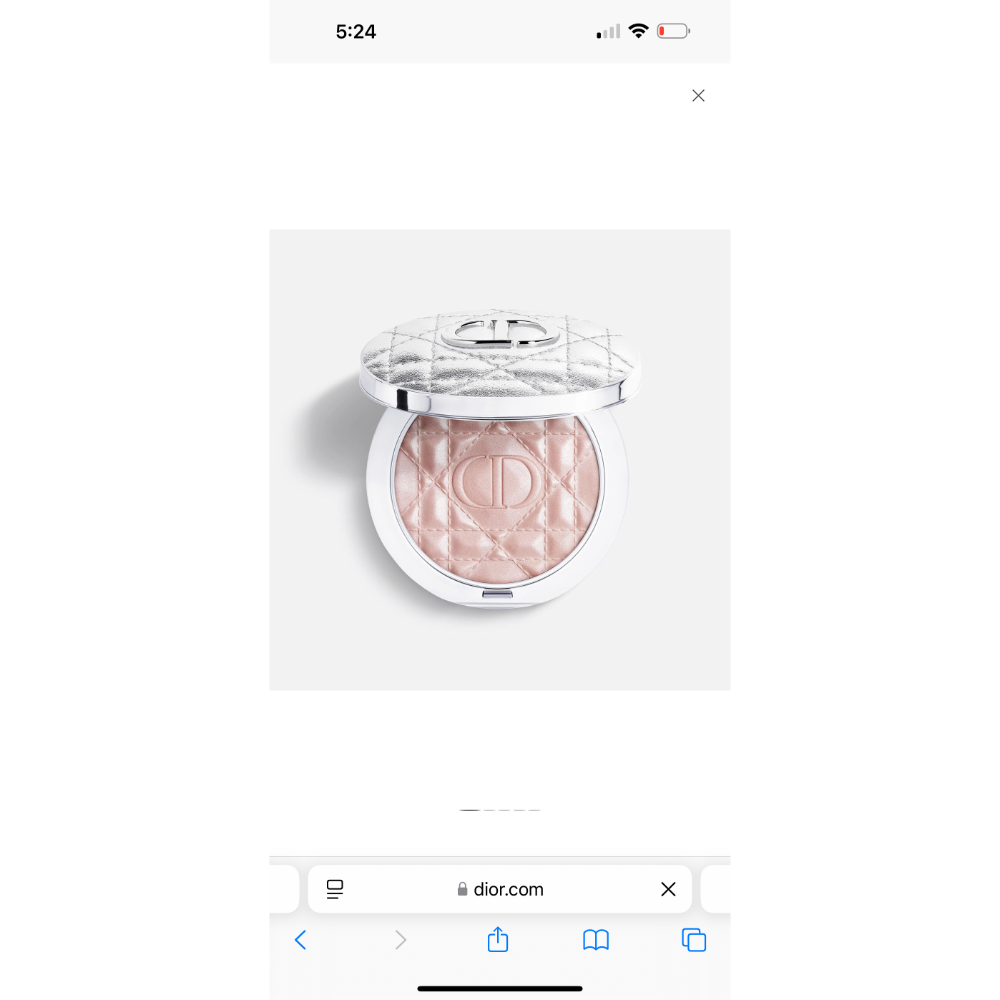This screenshot has height=1000, width=1000.
Task: Show all open tabs overview
Action: (x=694, y=940)
